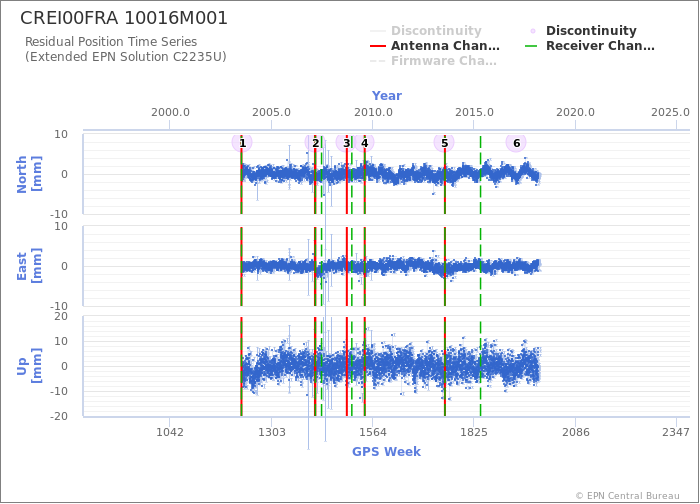Open the EPN Central Bureau credit link
700x504 pixels.
pos(628,496)
